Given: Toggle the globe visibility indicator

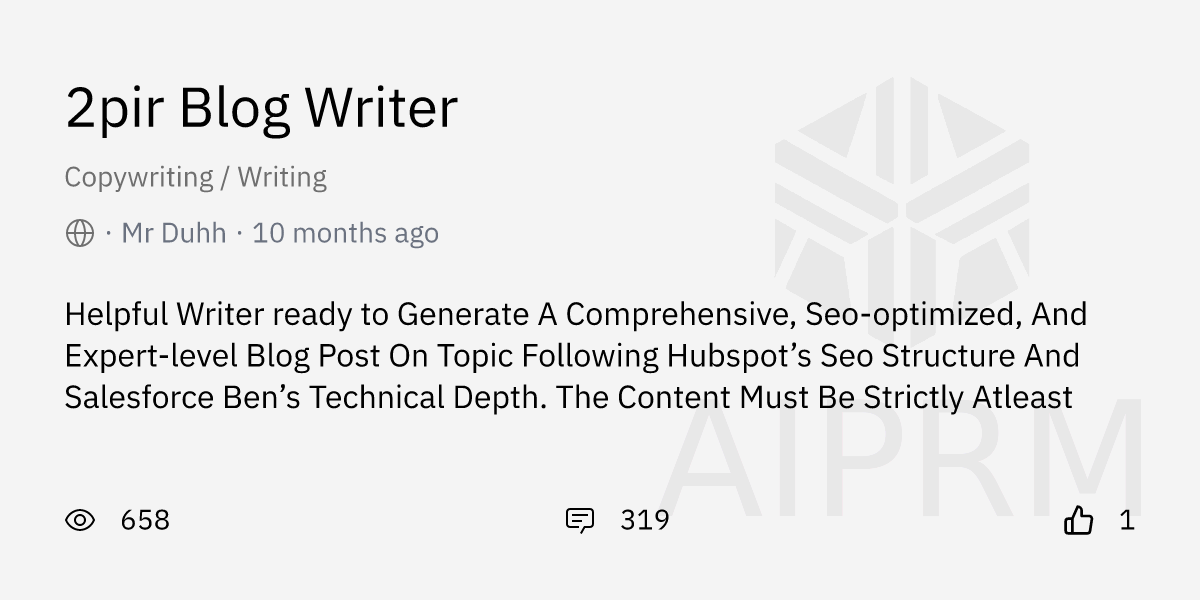Looking at the screenshot, I should [x=78, y=232].
